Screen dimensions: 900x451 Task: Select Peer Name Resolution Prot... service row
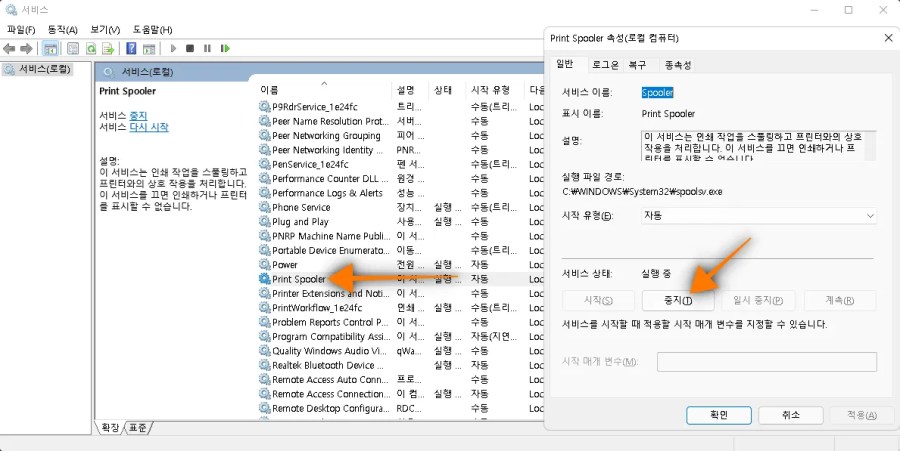(400, 121)
